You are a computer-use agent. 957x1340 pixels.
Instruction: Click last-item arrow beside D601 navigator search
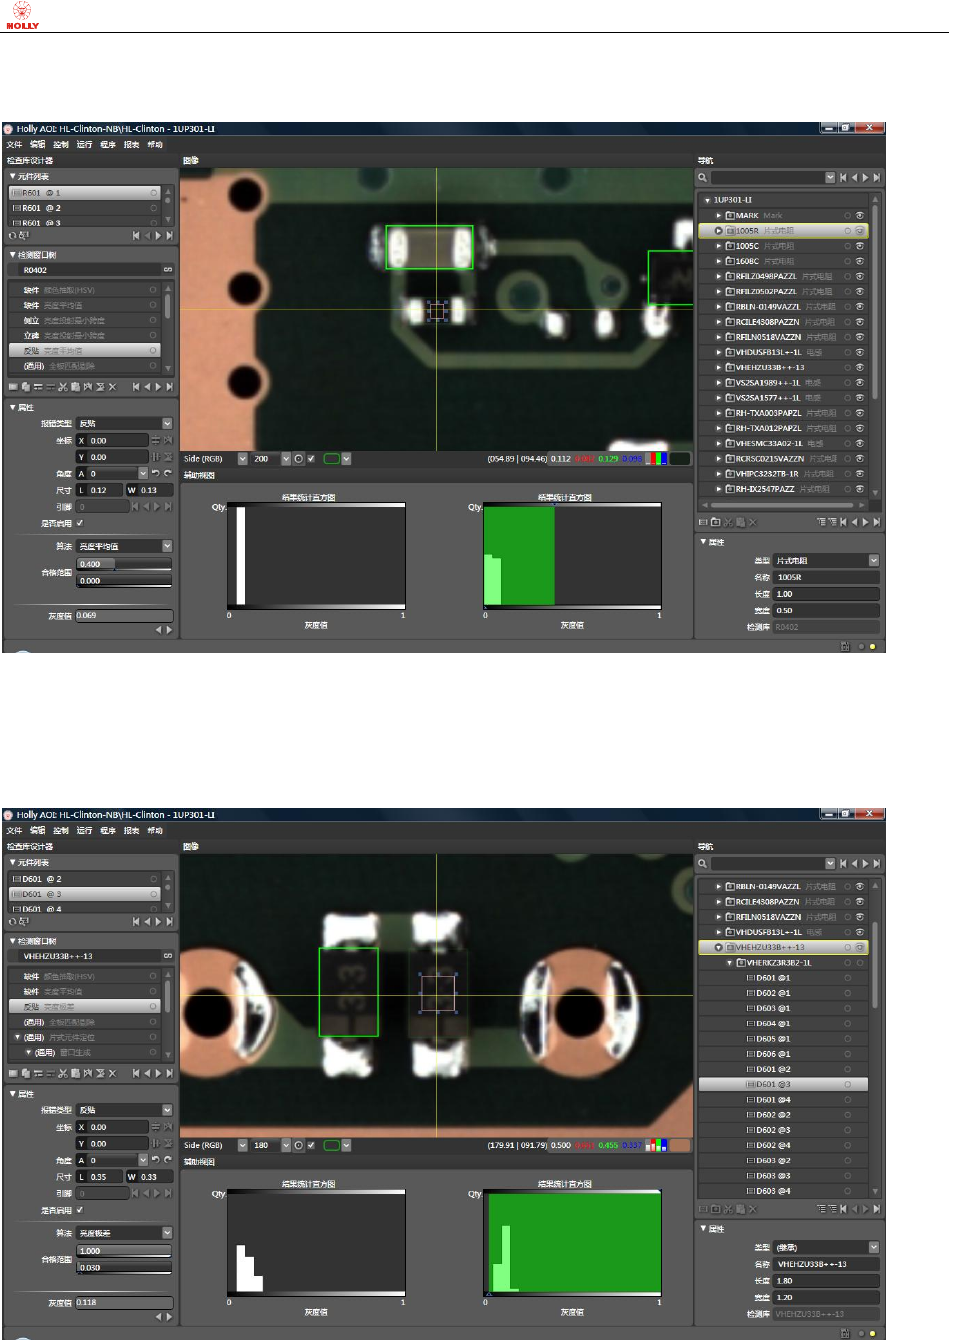877,863
